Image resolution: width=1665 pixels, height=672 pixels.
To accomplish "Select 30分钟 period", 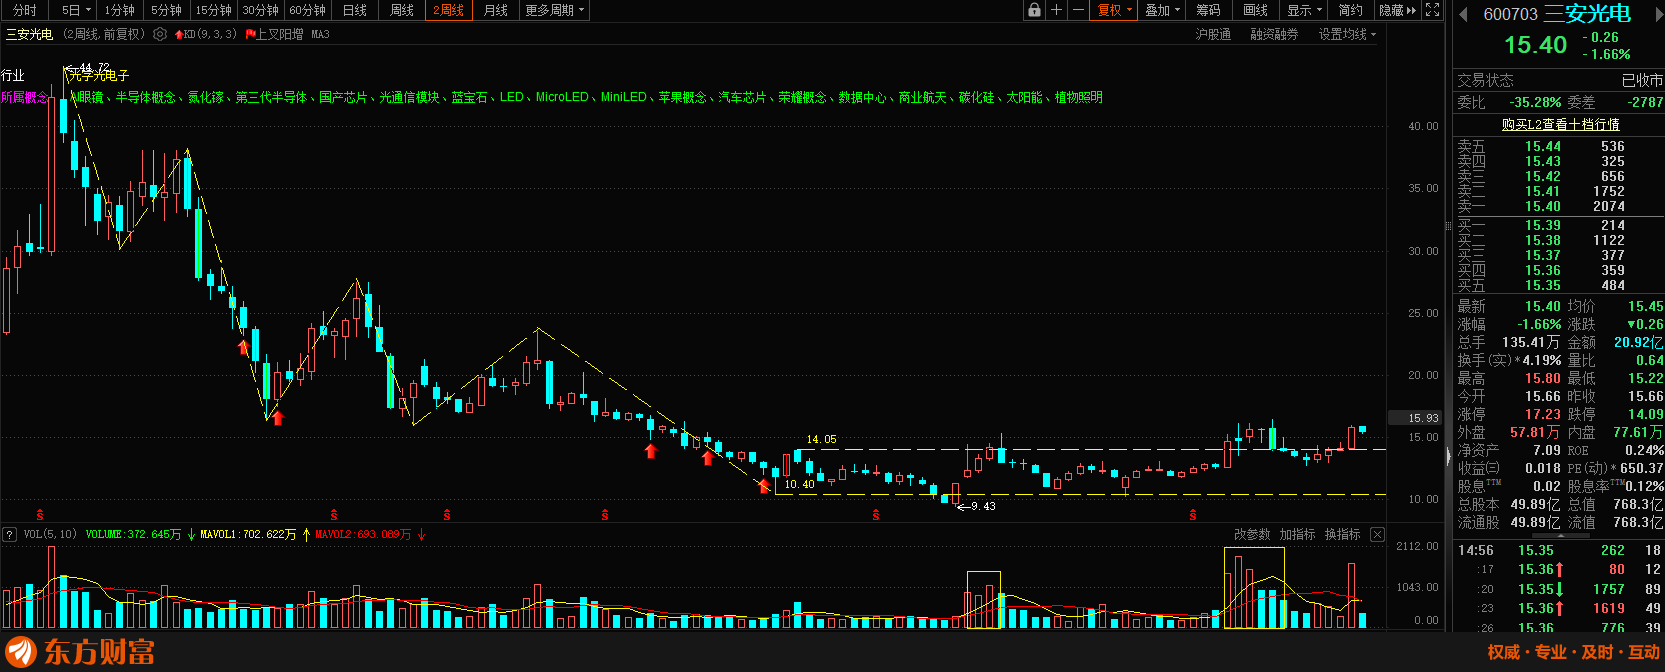I will point(260,10).
